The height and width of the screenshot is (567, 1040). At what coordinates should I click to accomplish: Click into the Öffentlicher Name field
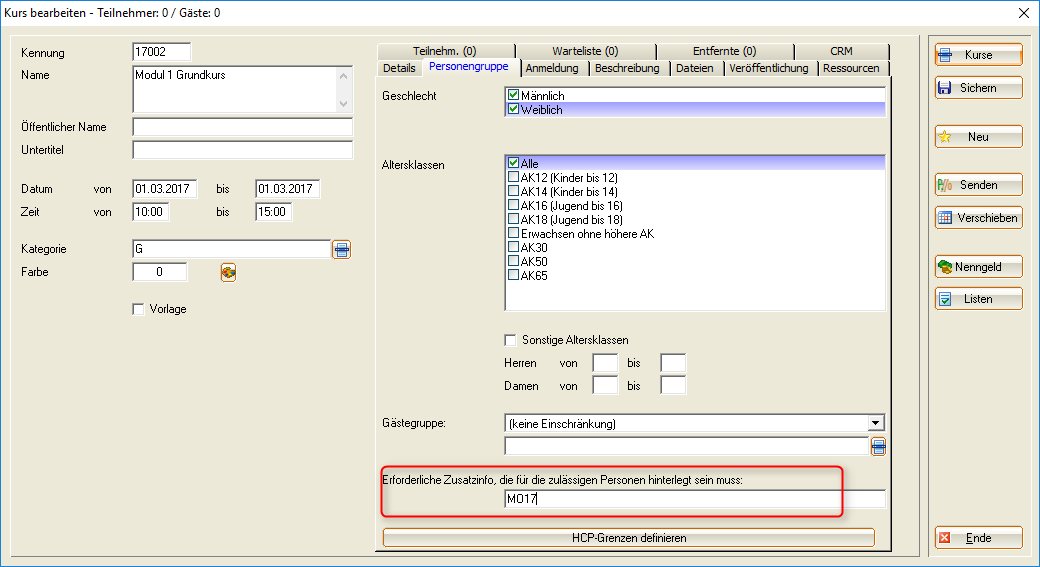[242, 128]
